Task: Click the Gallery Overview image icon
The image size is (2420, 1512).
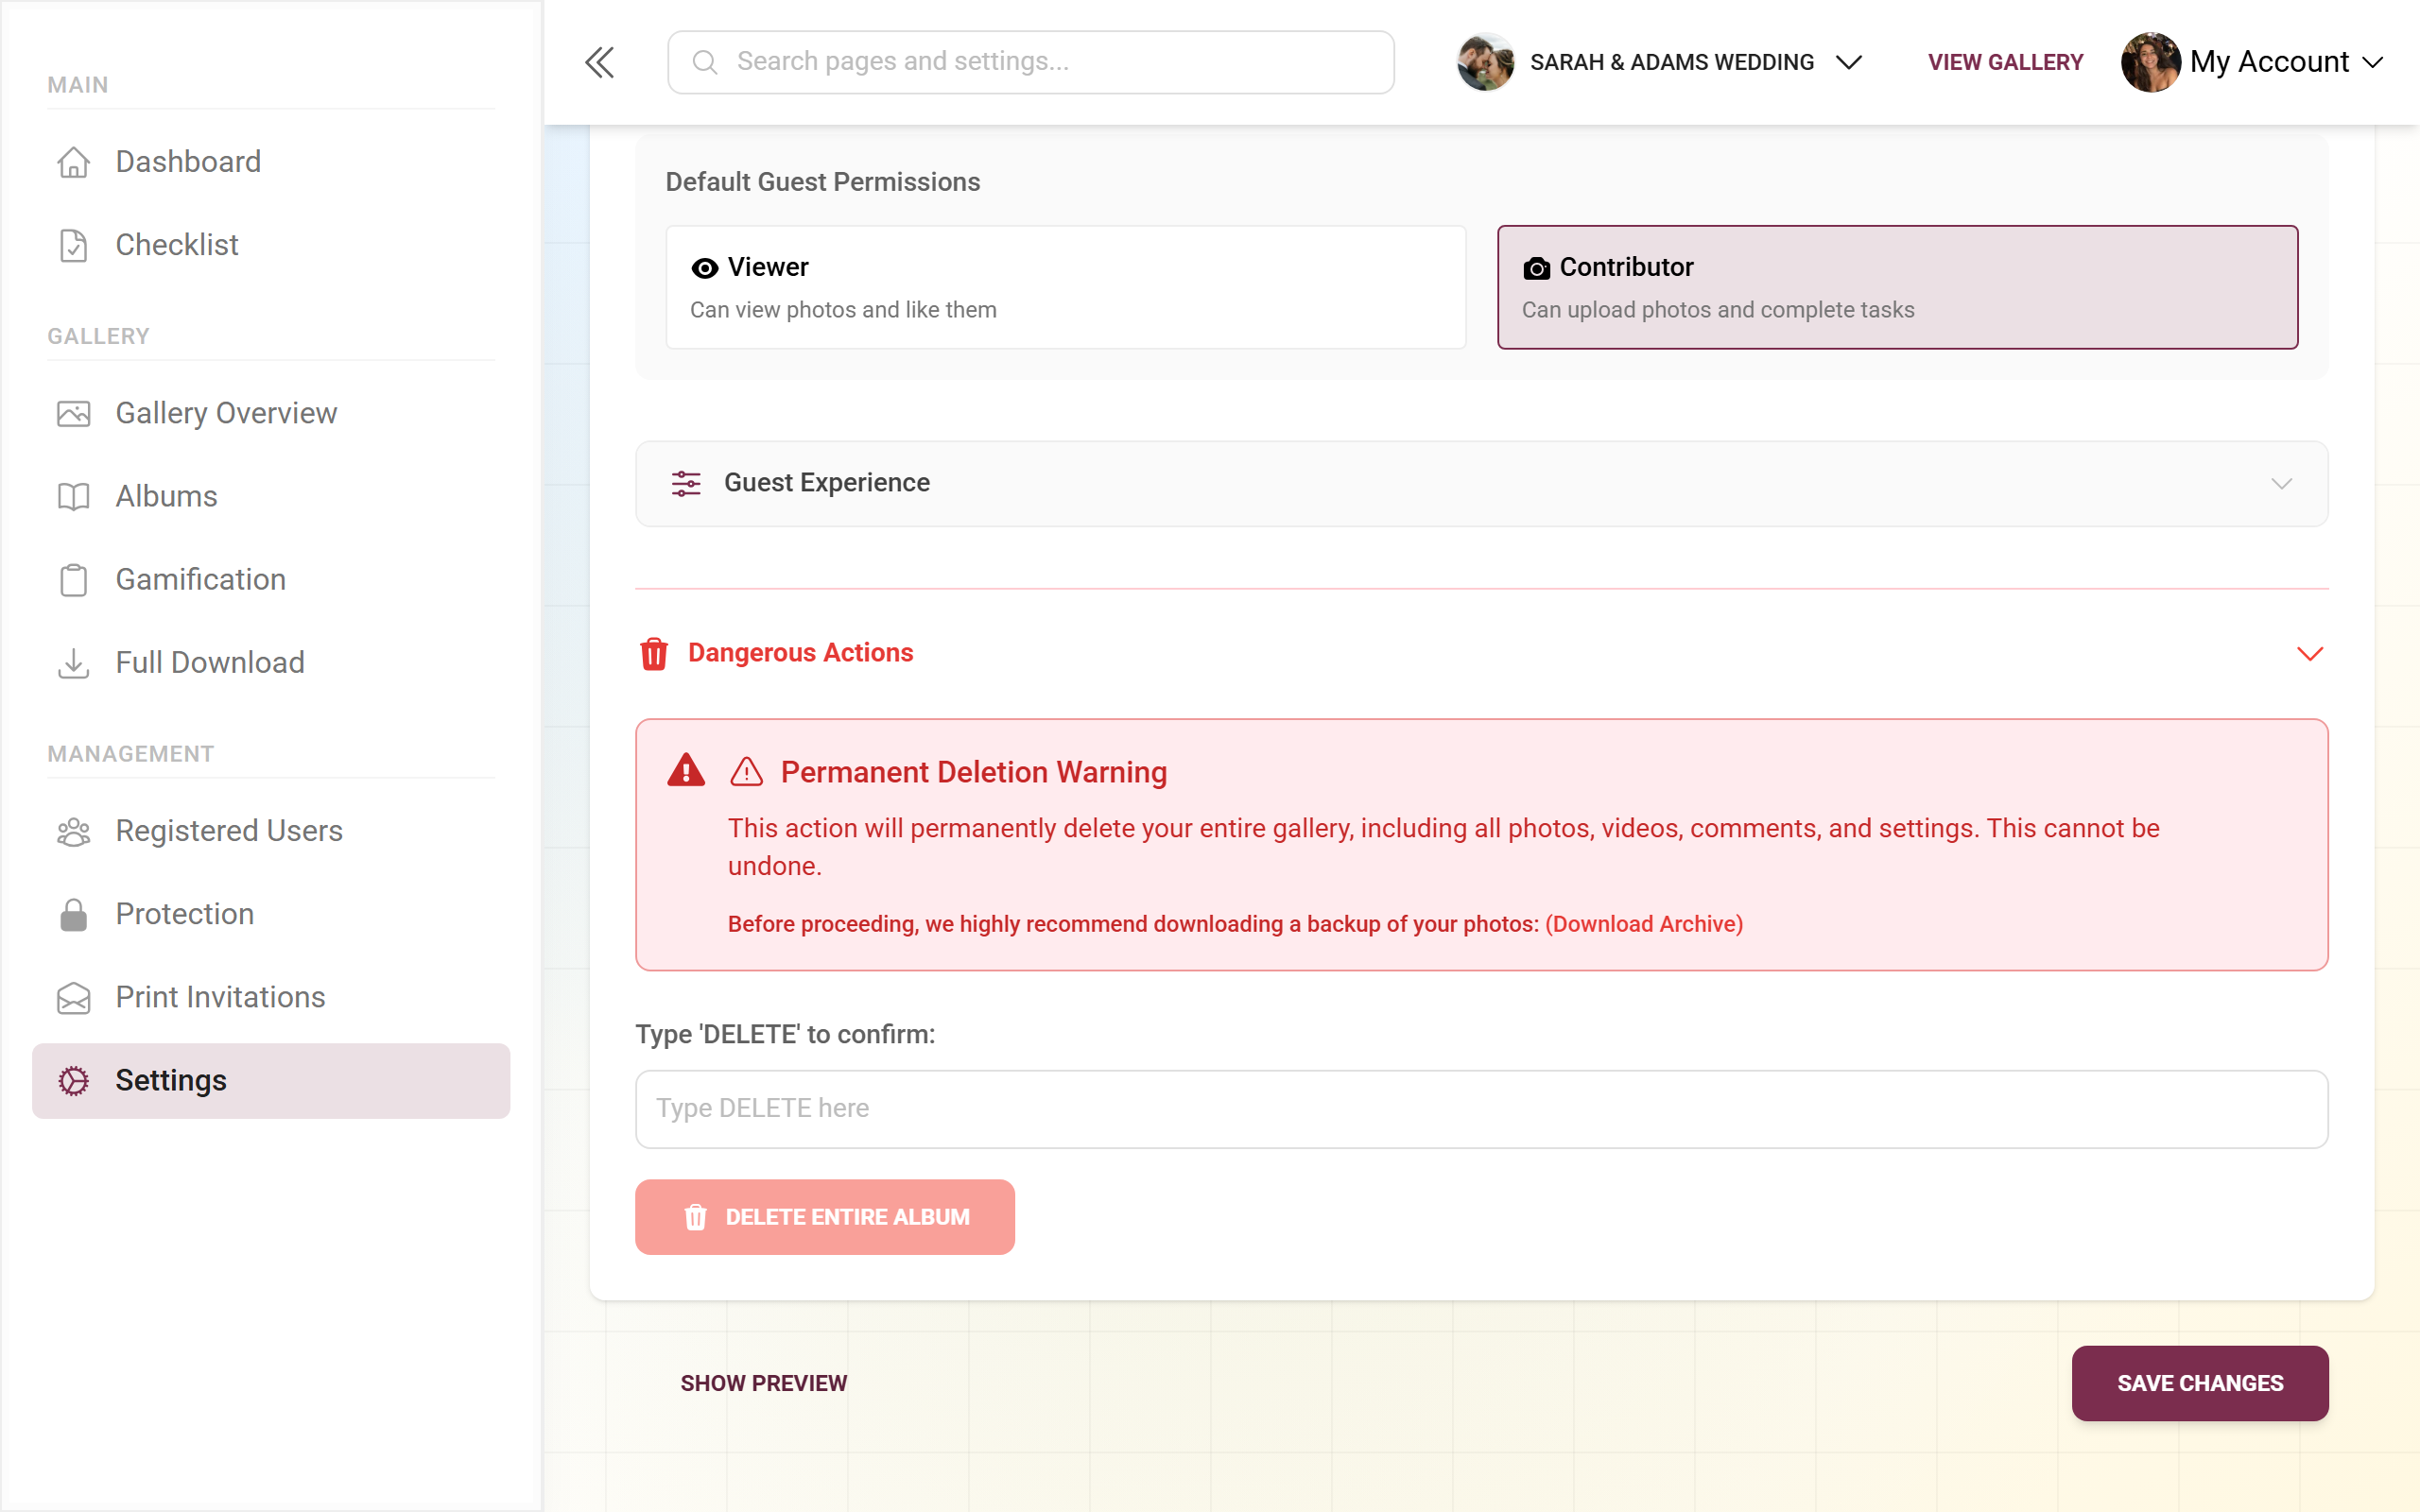Action: click(x=73, y=413)
